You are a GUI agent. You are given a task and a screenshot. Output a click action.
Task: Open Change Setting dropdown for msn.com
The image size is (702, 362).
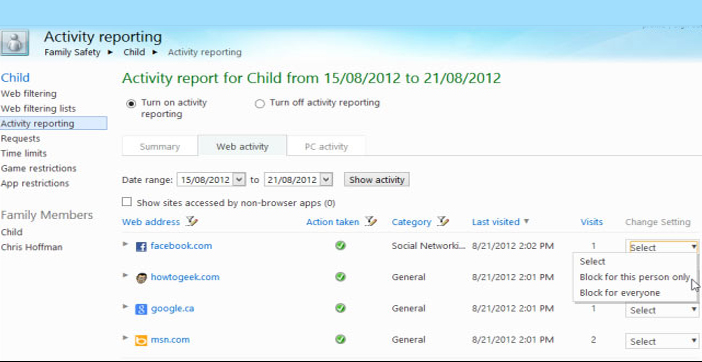(662, 341)
